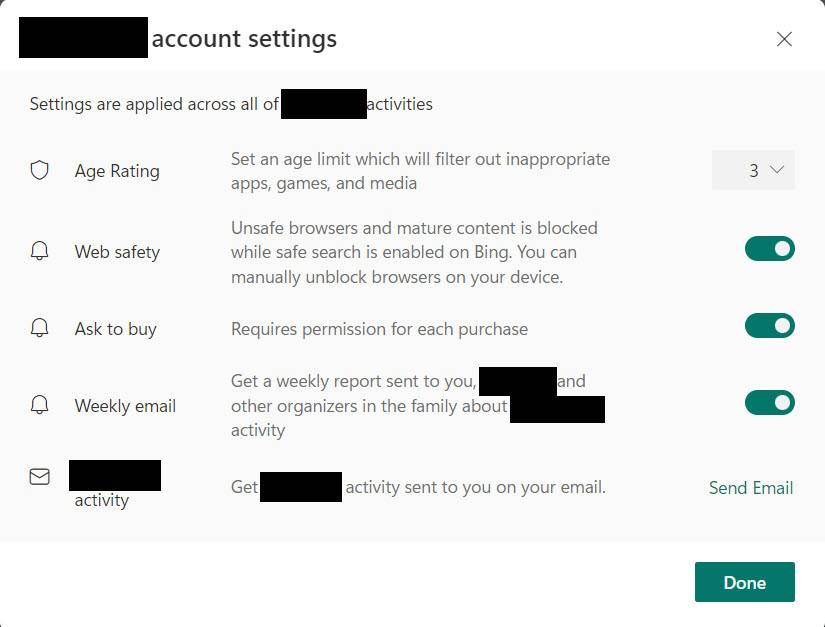The width and height of the screenshot is (825, 627).
Task: Open the Age Rating dropdown showing 3
Action: coord(753,170)
